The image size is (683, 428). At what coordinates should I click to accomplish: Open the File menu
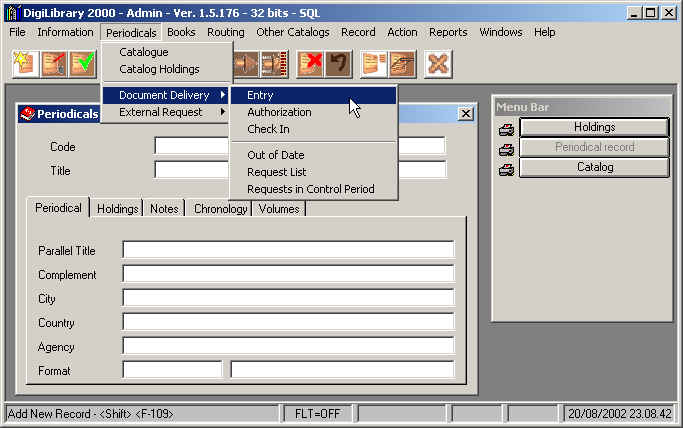click(17, 32)
